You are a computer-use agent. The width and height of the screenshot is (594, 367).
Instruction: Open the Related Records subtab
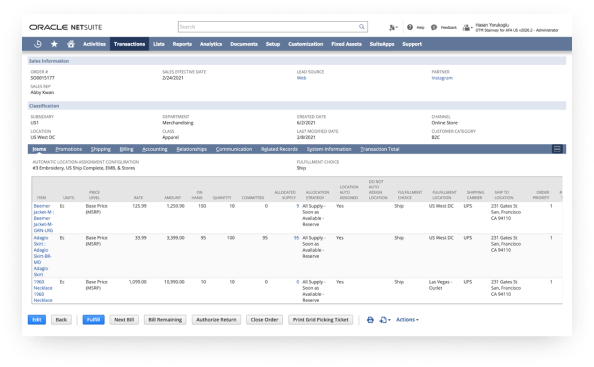[279, 149]
